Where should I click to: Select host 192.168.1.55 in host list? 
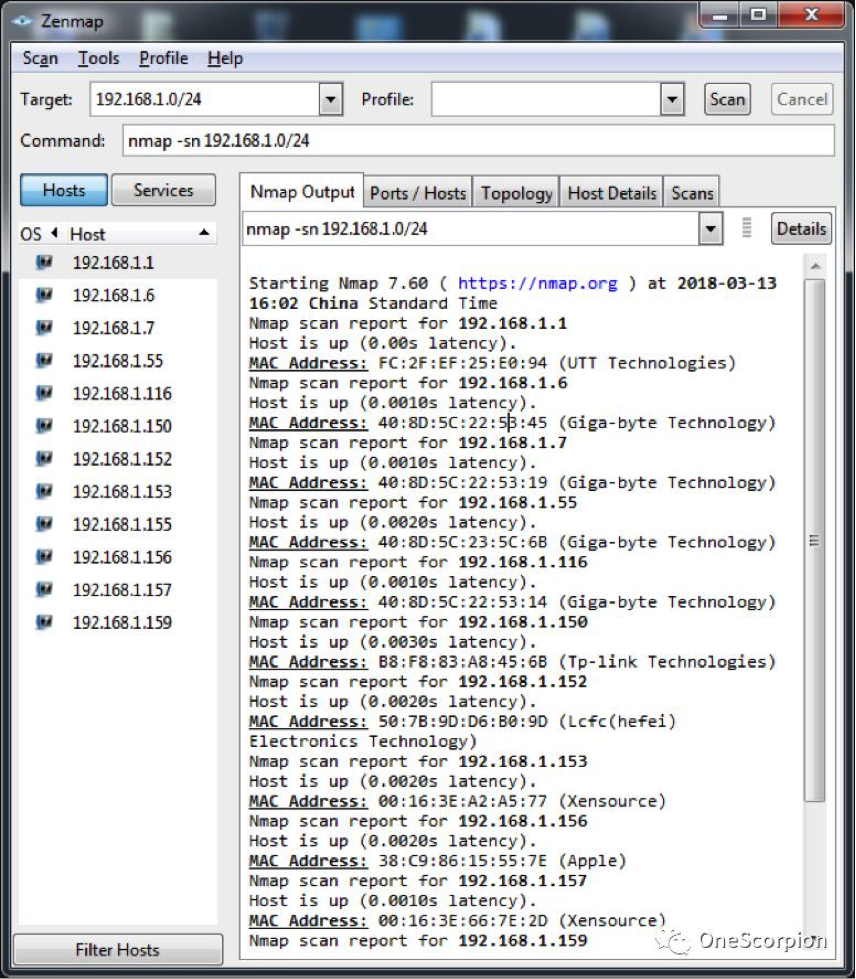pyautogui.click(x=117, y=360)
